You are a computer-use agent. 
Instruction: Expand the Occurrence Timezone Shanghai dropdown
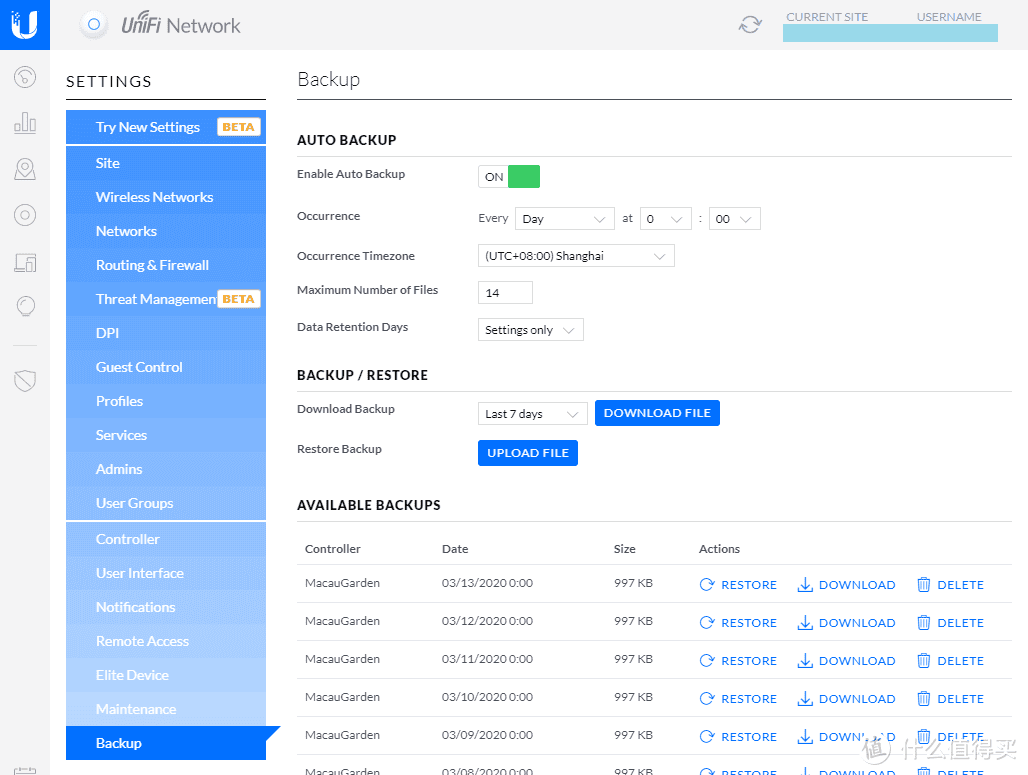tap(576, 256)
